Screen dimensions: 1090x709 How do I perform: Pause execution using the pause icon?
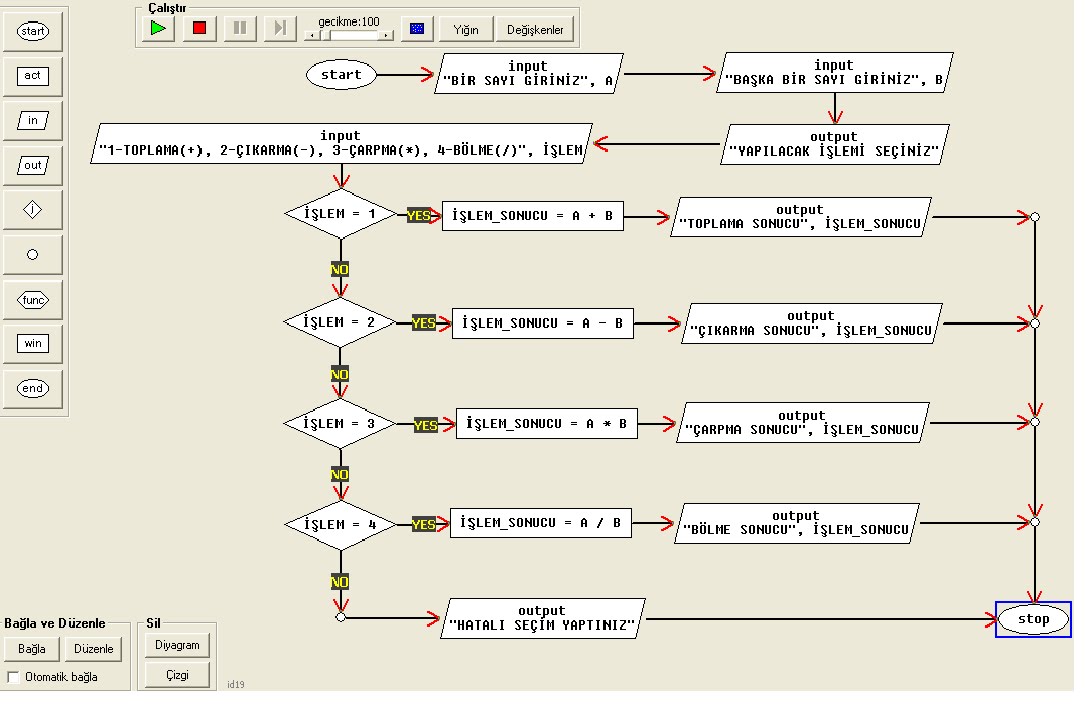tap(239, 28)
